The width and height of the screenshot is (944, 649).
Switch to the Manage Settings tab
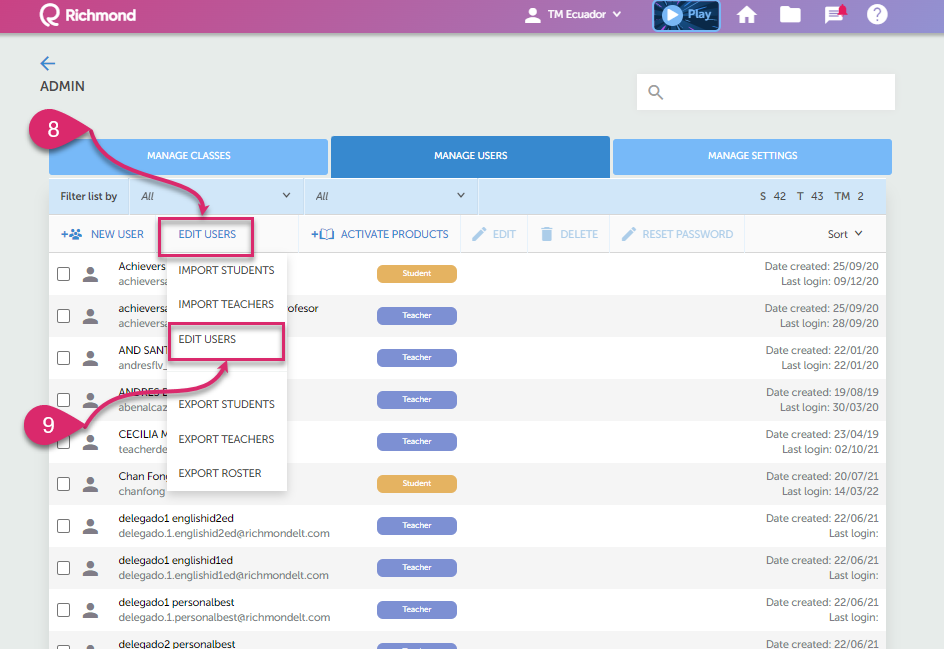pos(751,156)
